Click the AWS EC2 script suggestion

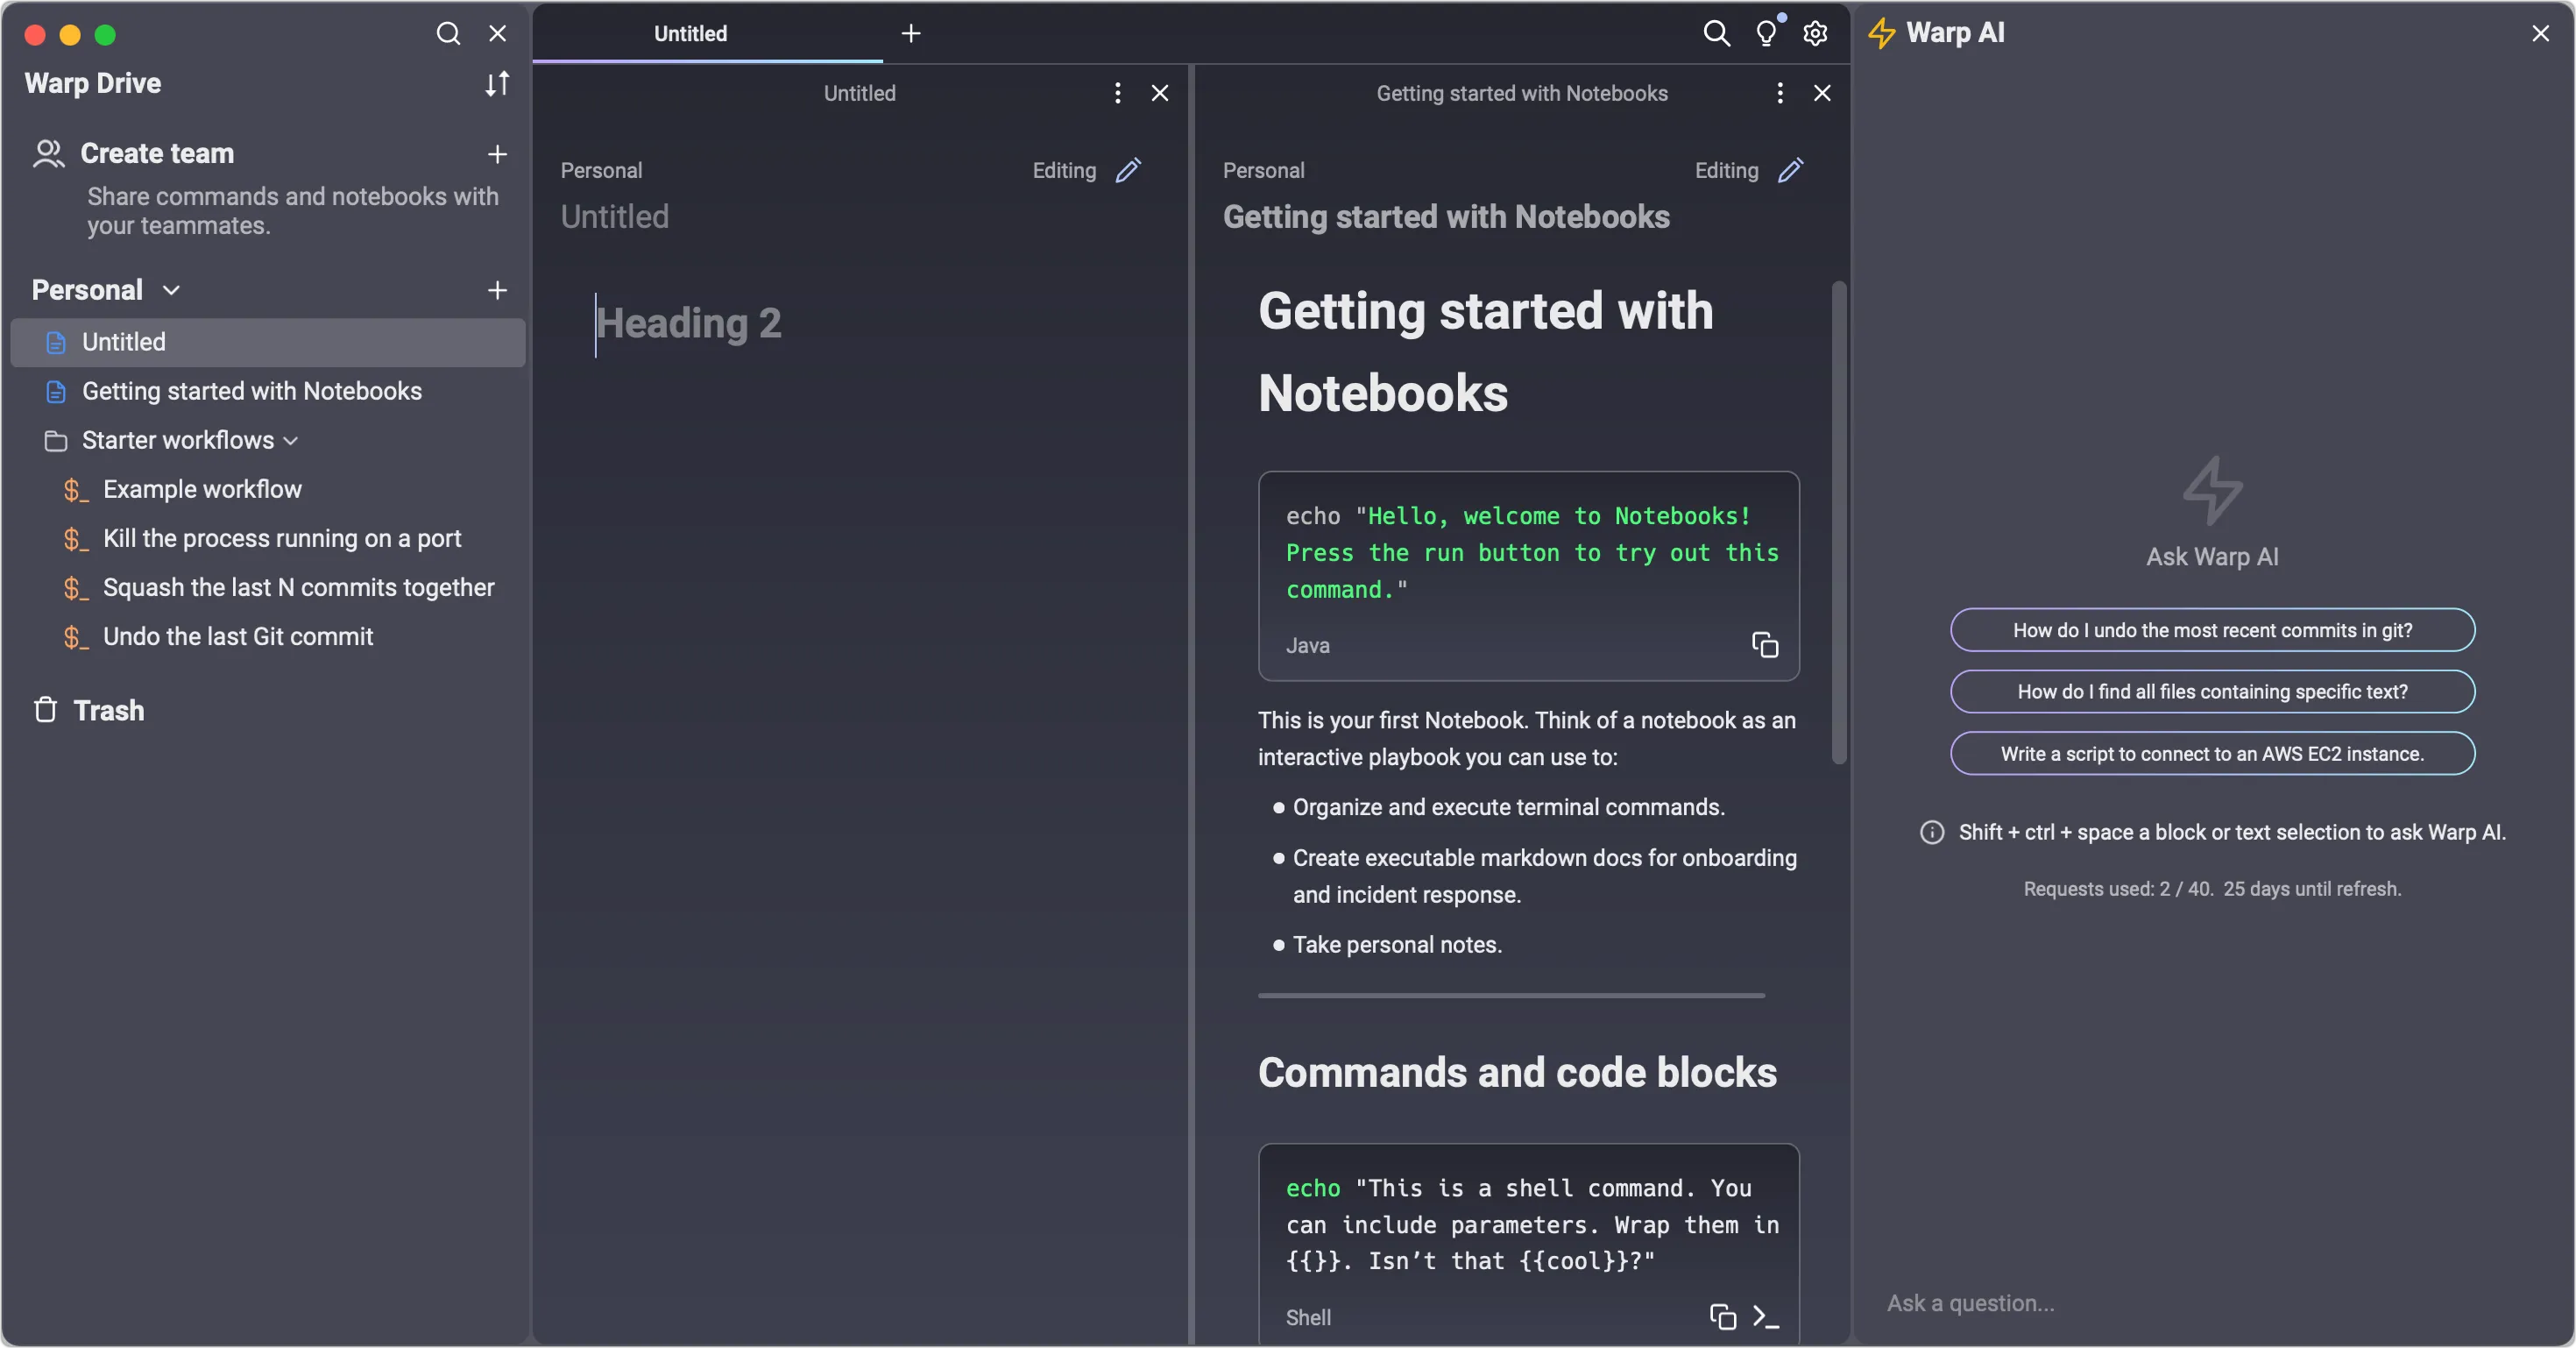[2212, 754]
